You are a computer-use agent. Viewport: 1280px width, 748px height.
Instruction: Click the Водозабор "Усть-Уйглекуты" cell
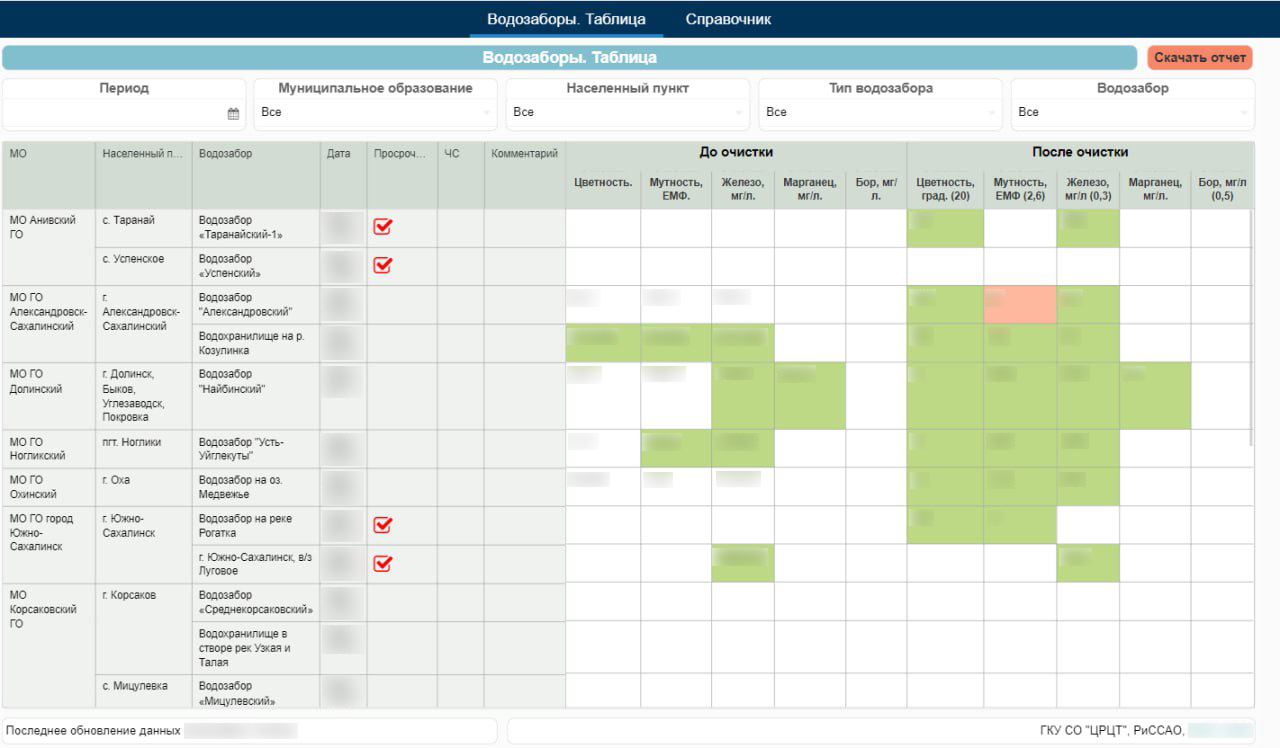(x=256, y=449)
